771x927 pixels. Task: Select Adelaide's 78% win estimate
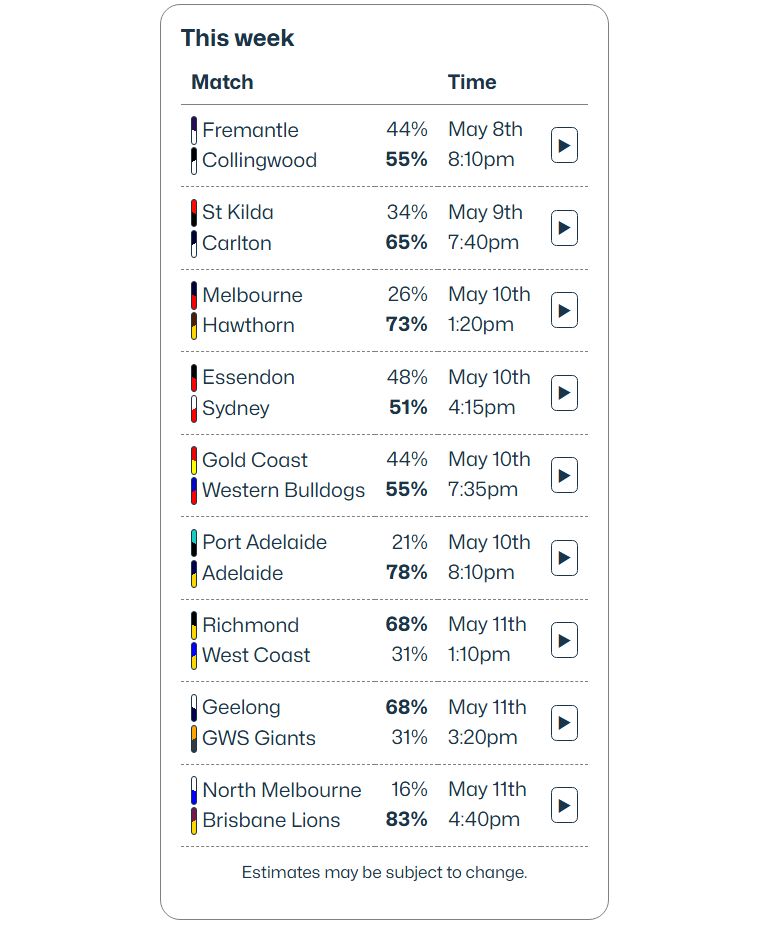point(407,572)
